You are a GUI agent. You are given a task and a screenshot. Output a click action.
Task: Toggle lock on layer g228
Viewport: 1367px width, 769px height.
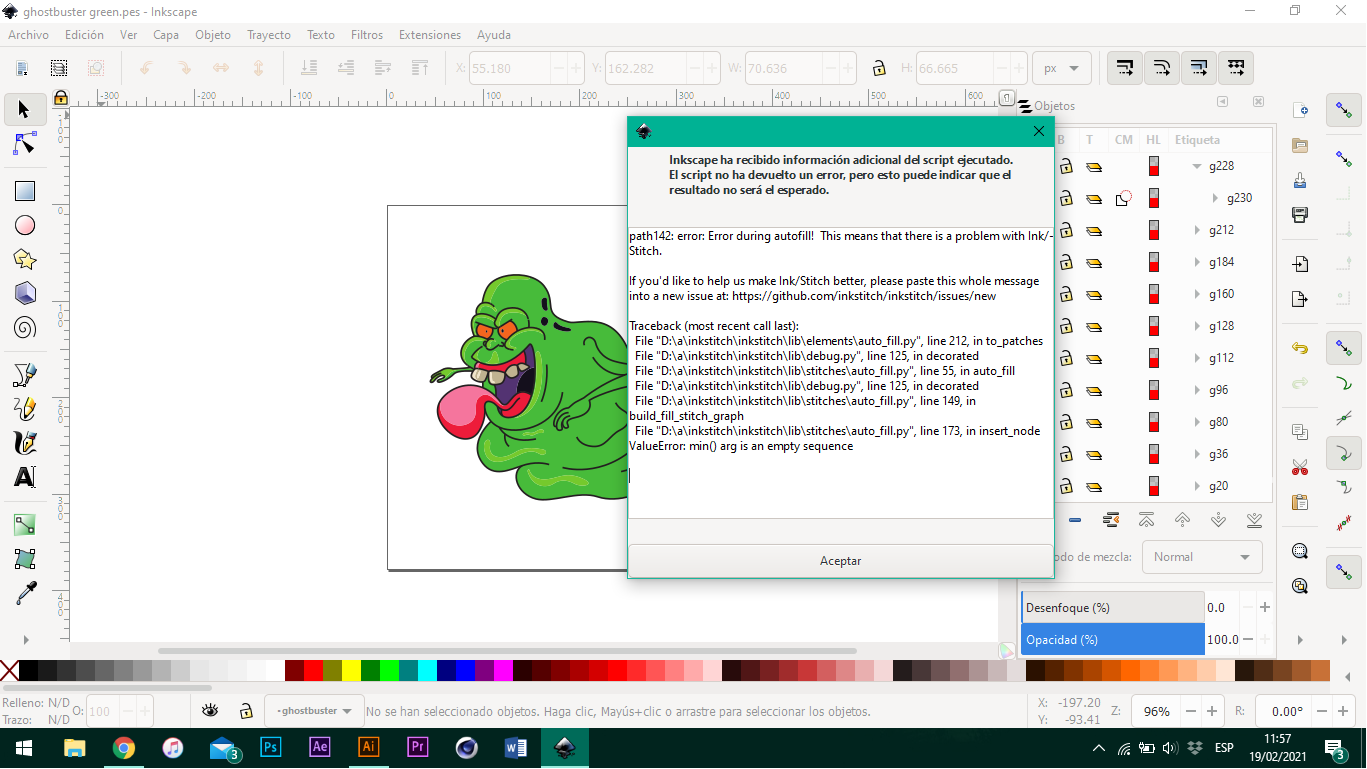click(1066, 166)
